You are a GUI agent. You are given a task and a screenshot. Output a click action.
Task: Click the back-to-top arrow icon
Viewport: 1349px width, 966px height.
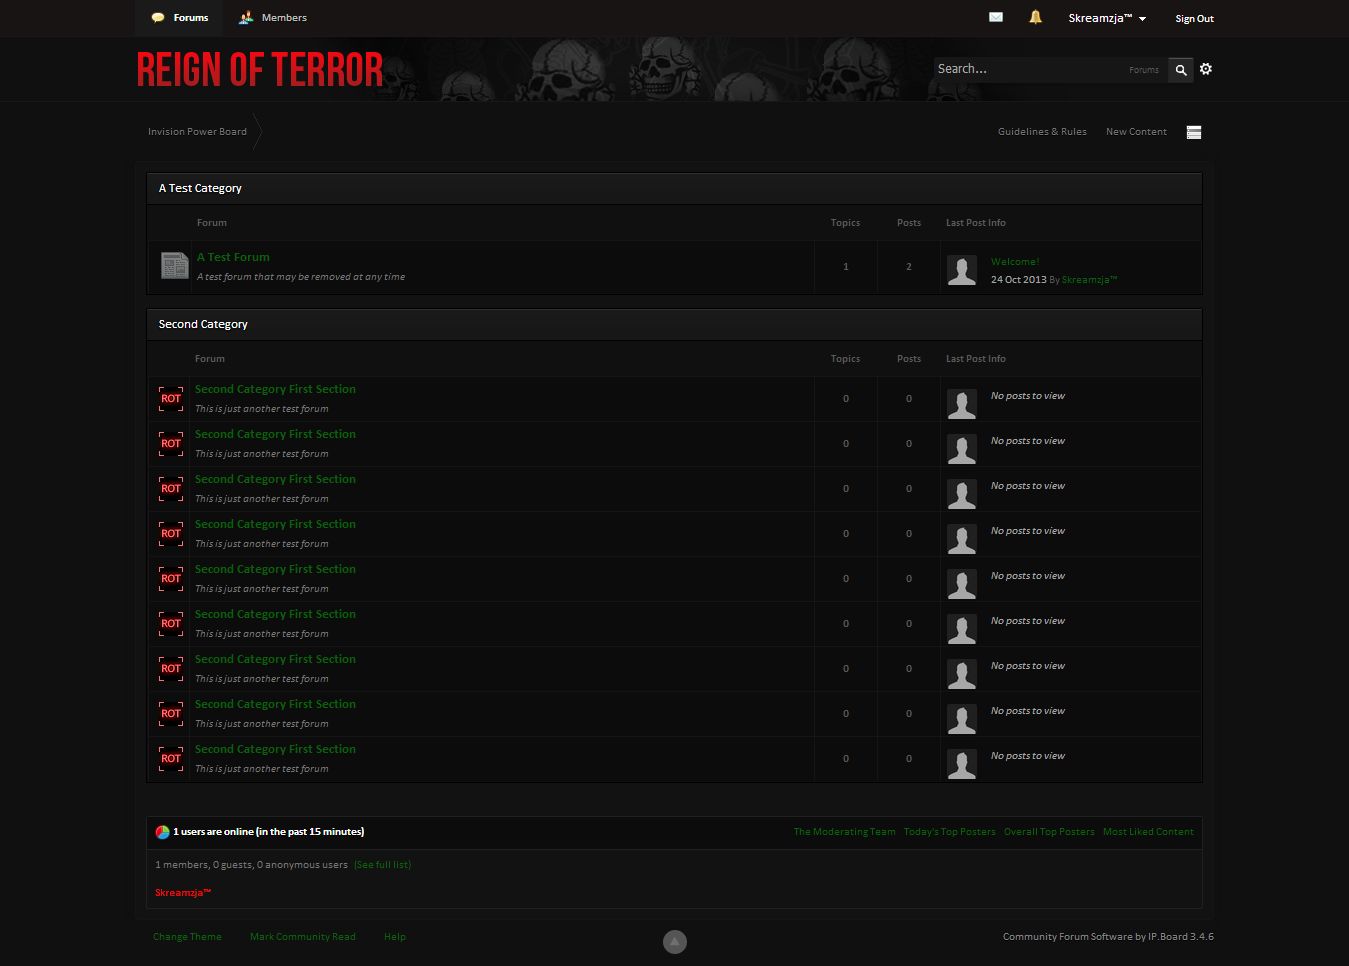(x=675, y=941)
